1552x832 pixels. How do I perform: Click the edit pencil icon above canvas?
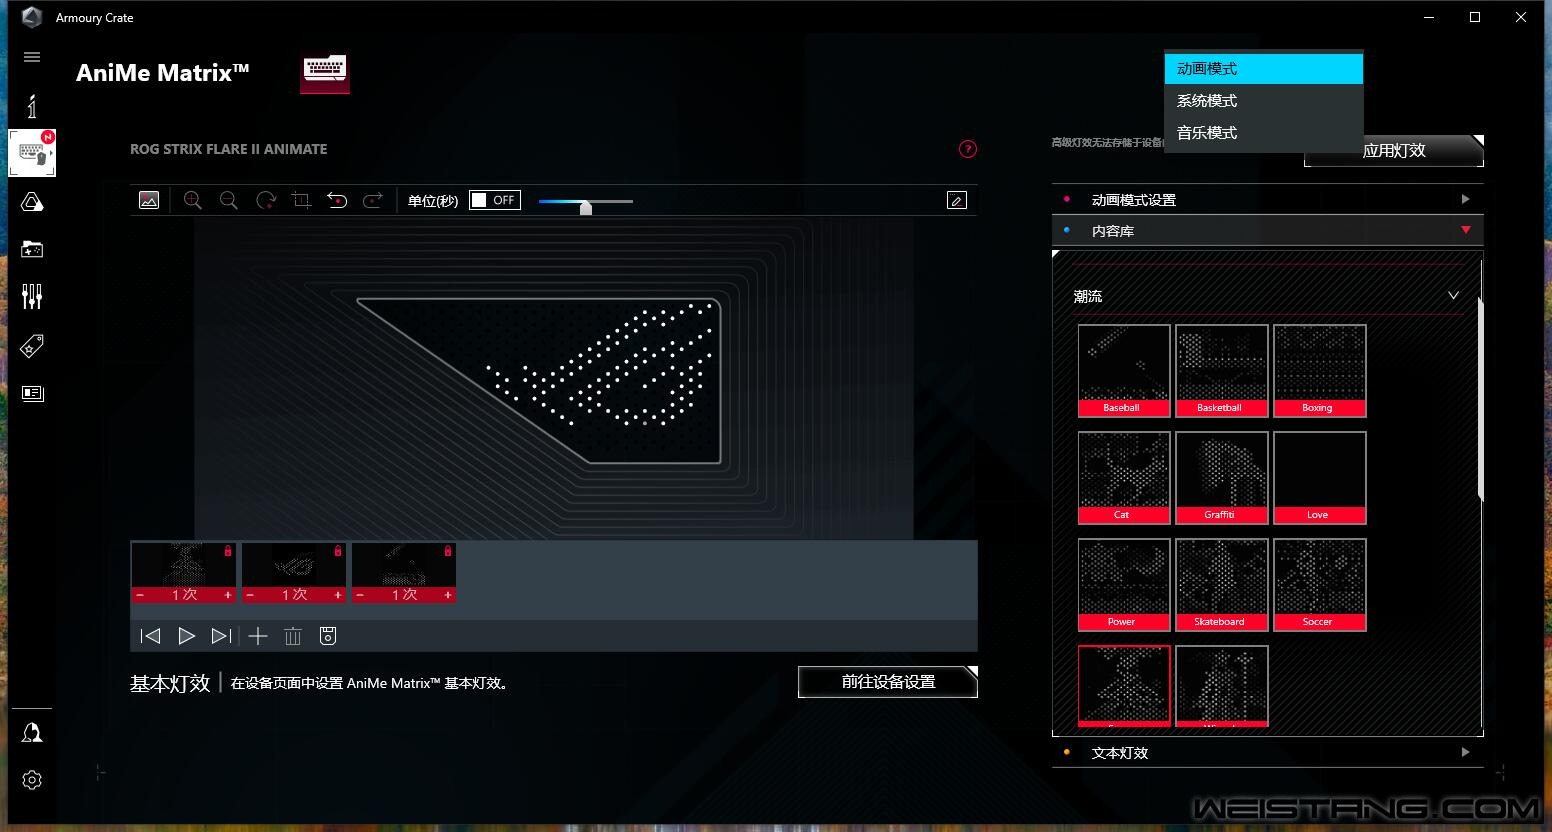[x=956, y=200]
